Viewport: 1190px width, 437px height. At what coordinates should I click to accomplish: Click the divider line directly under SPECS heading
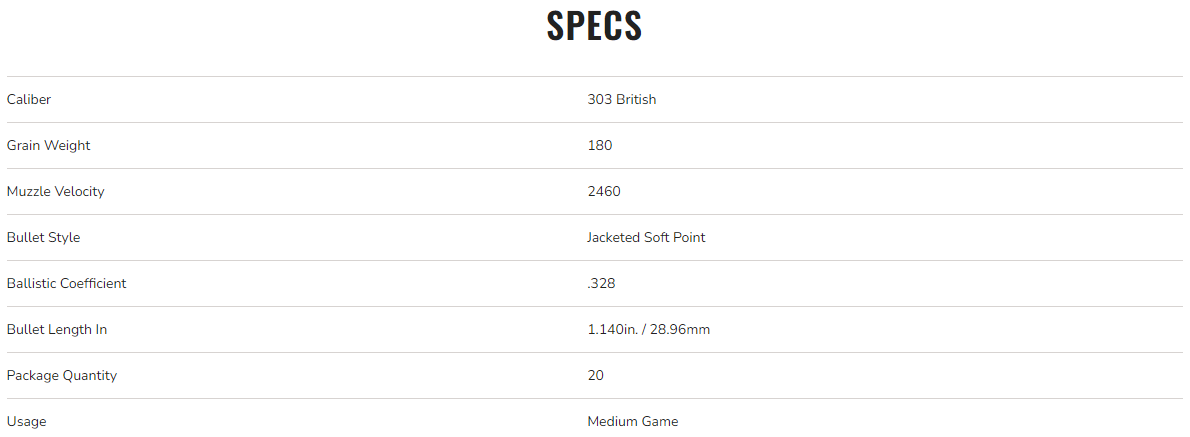[594, 76]
